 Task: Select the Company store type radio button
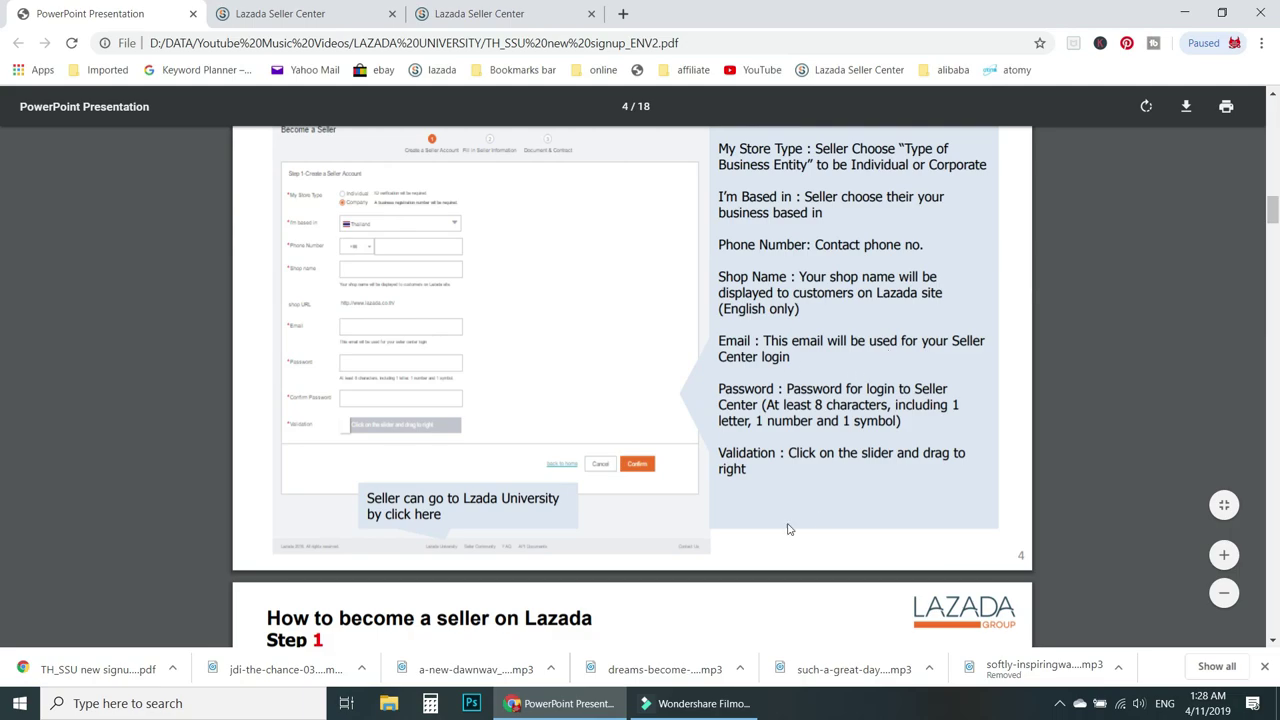click(x=342, y=203)
